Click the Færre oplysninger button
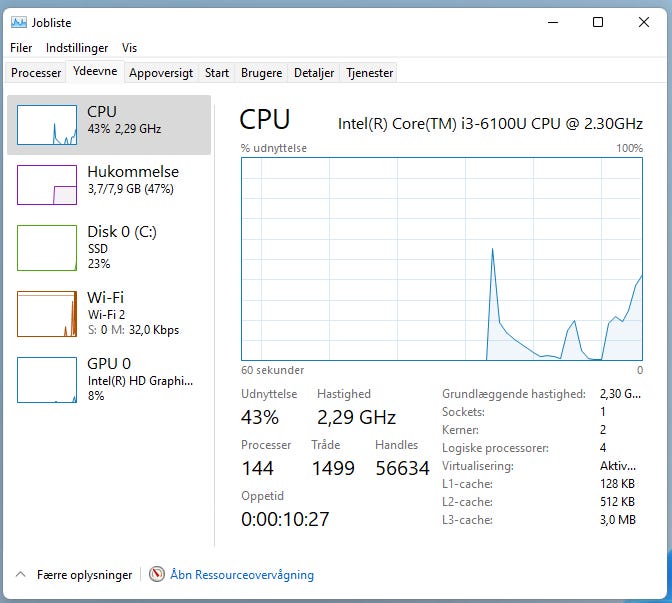 pos(74,575)
